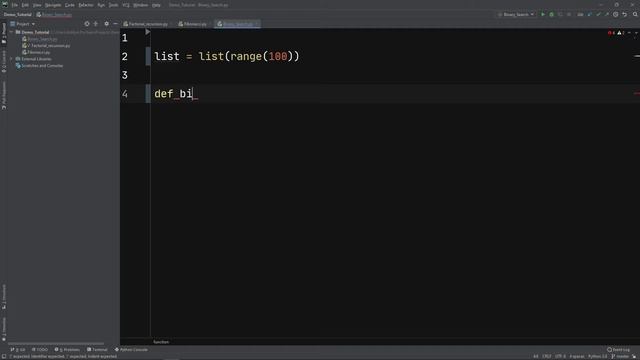The image size is (640, 360).
Task: Open the View menu
Action: [37, 5]
